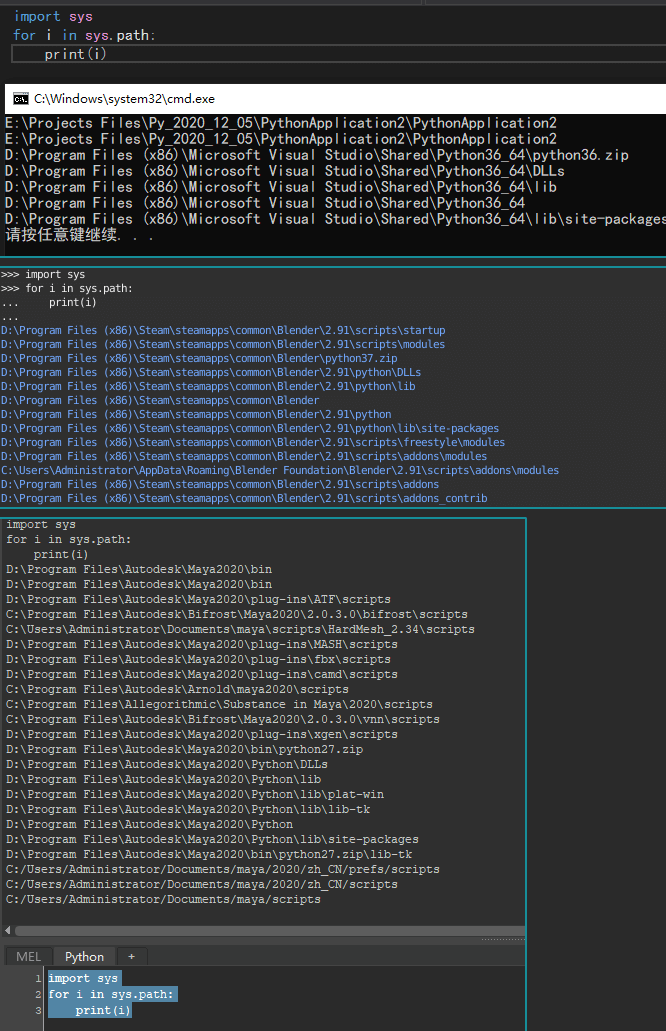Click the Blender Foundation AppData path line

[280, 470]
